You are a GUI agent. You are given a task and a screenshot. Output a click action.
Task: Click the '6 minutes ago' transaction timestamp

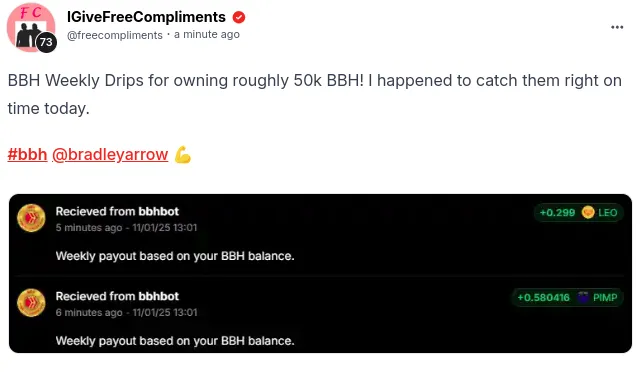(x=89, y=312)
